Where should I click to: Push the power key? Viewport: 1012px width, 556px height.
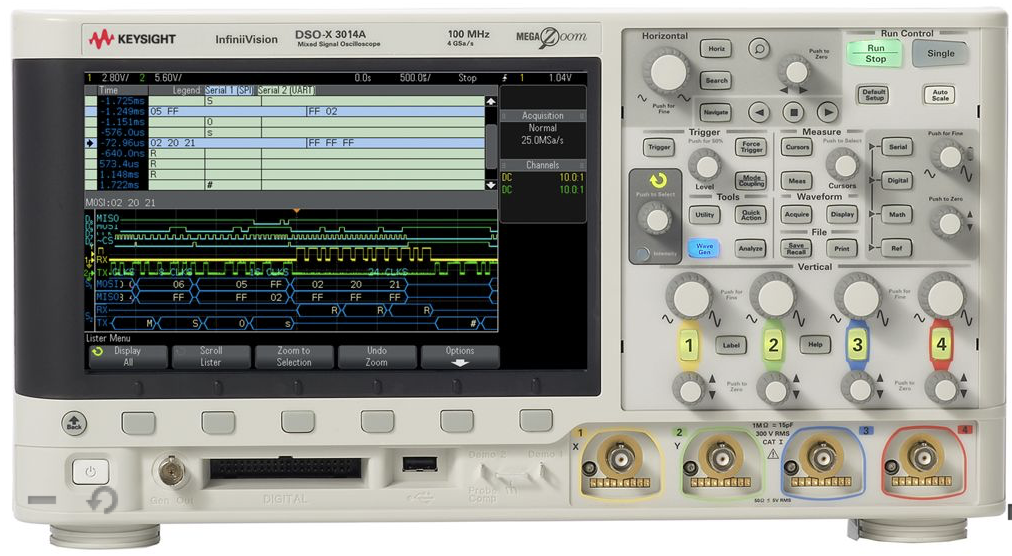(90, 472)
